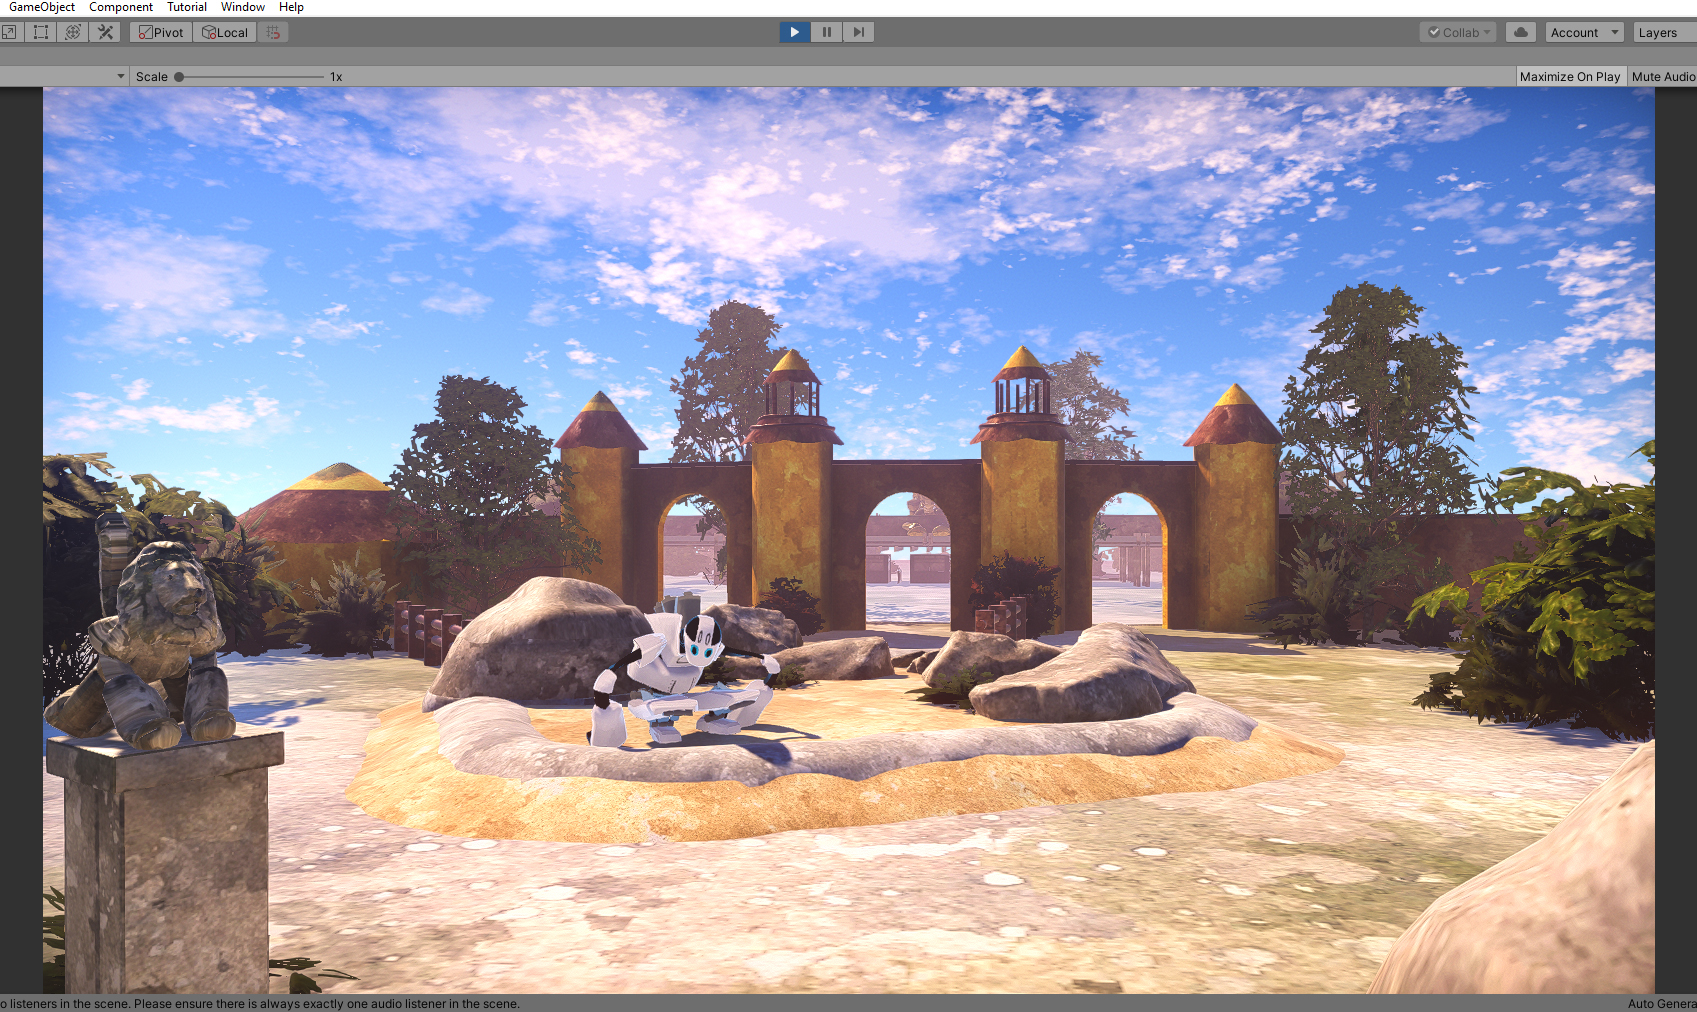Open the GameObject menu
Viewport: 1697px width, 1012px height.
click(41, 7)
